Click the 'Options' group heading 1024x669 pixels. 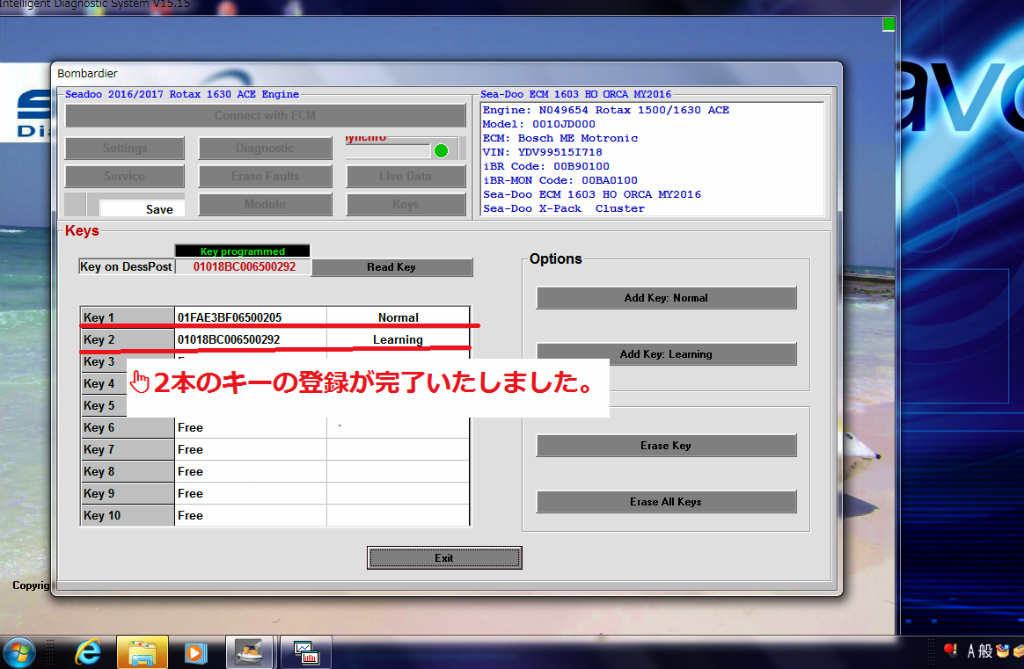(x=556, y=259)
